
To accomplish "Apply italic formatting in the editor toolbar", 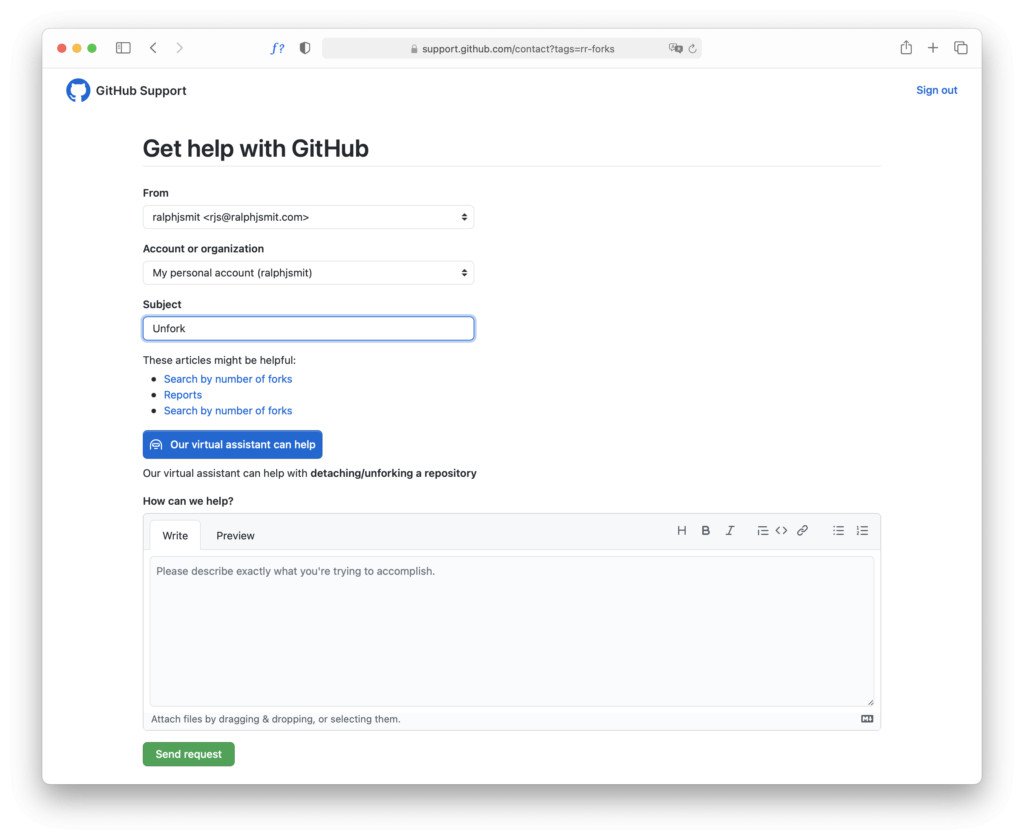I will coord(730,530).
